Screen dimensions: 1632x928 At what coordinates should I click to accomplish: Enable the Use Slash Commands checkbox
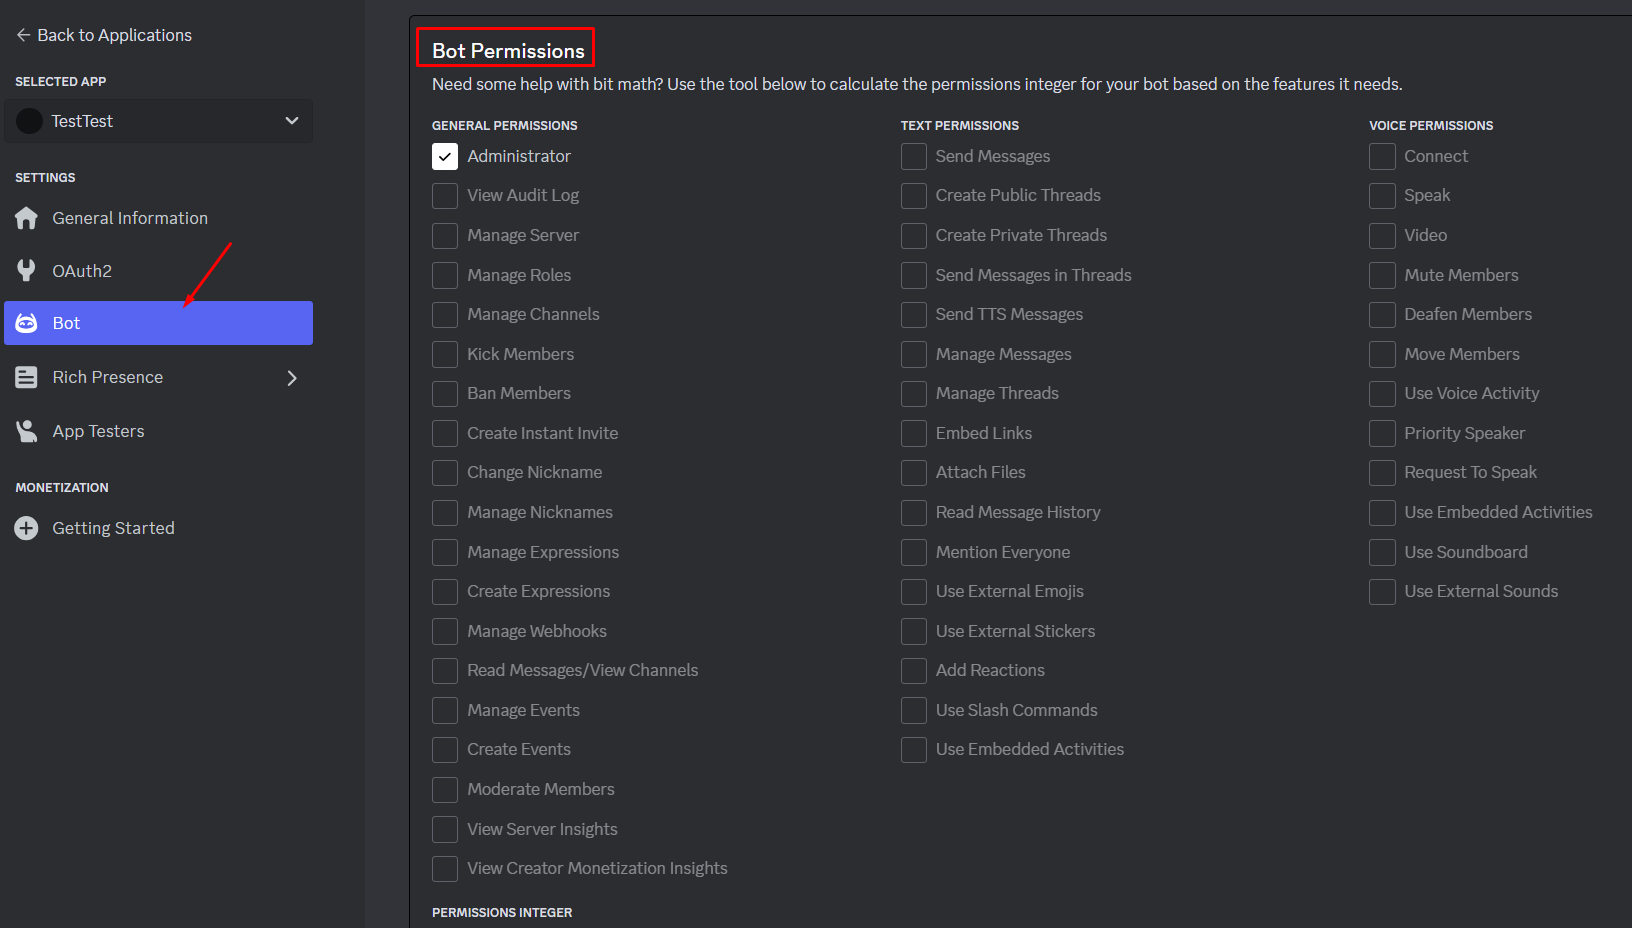pyautogui.click(x=914, y=710)
